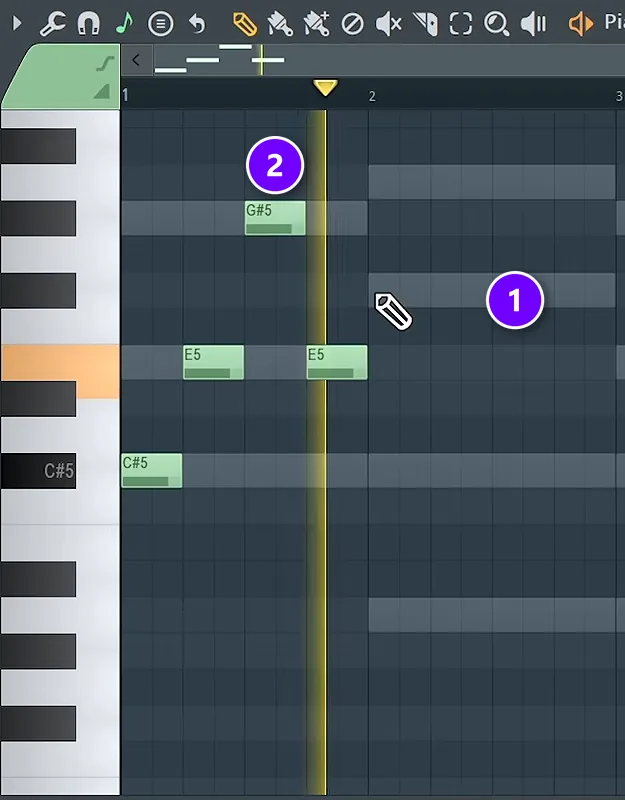Select the E5 note under the playhead

tap(337, 362)
